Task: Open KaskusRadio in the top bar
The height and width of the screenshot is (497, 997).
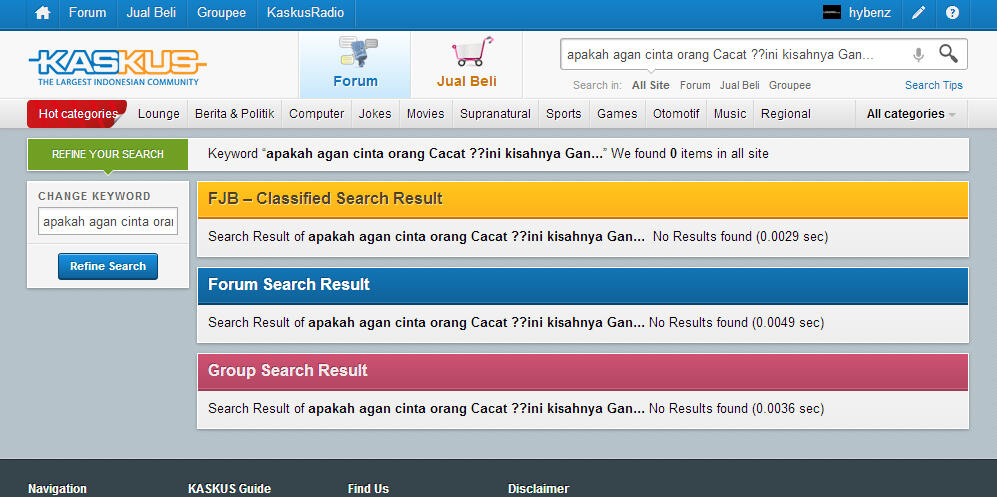Action: (305, 13)
